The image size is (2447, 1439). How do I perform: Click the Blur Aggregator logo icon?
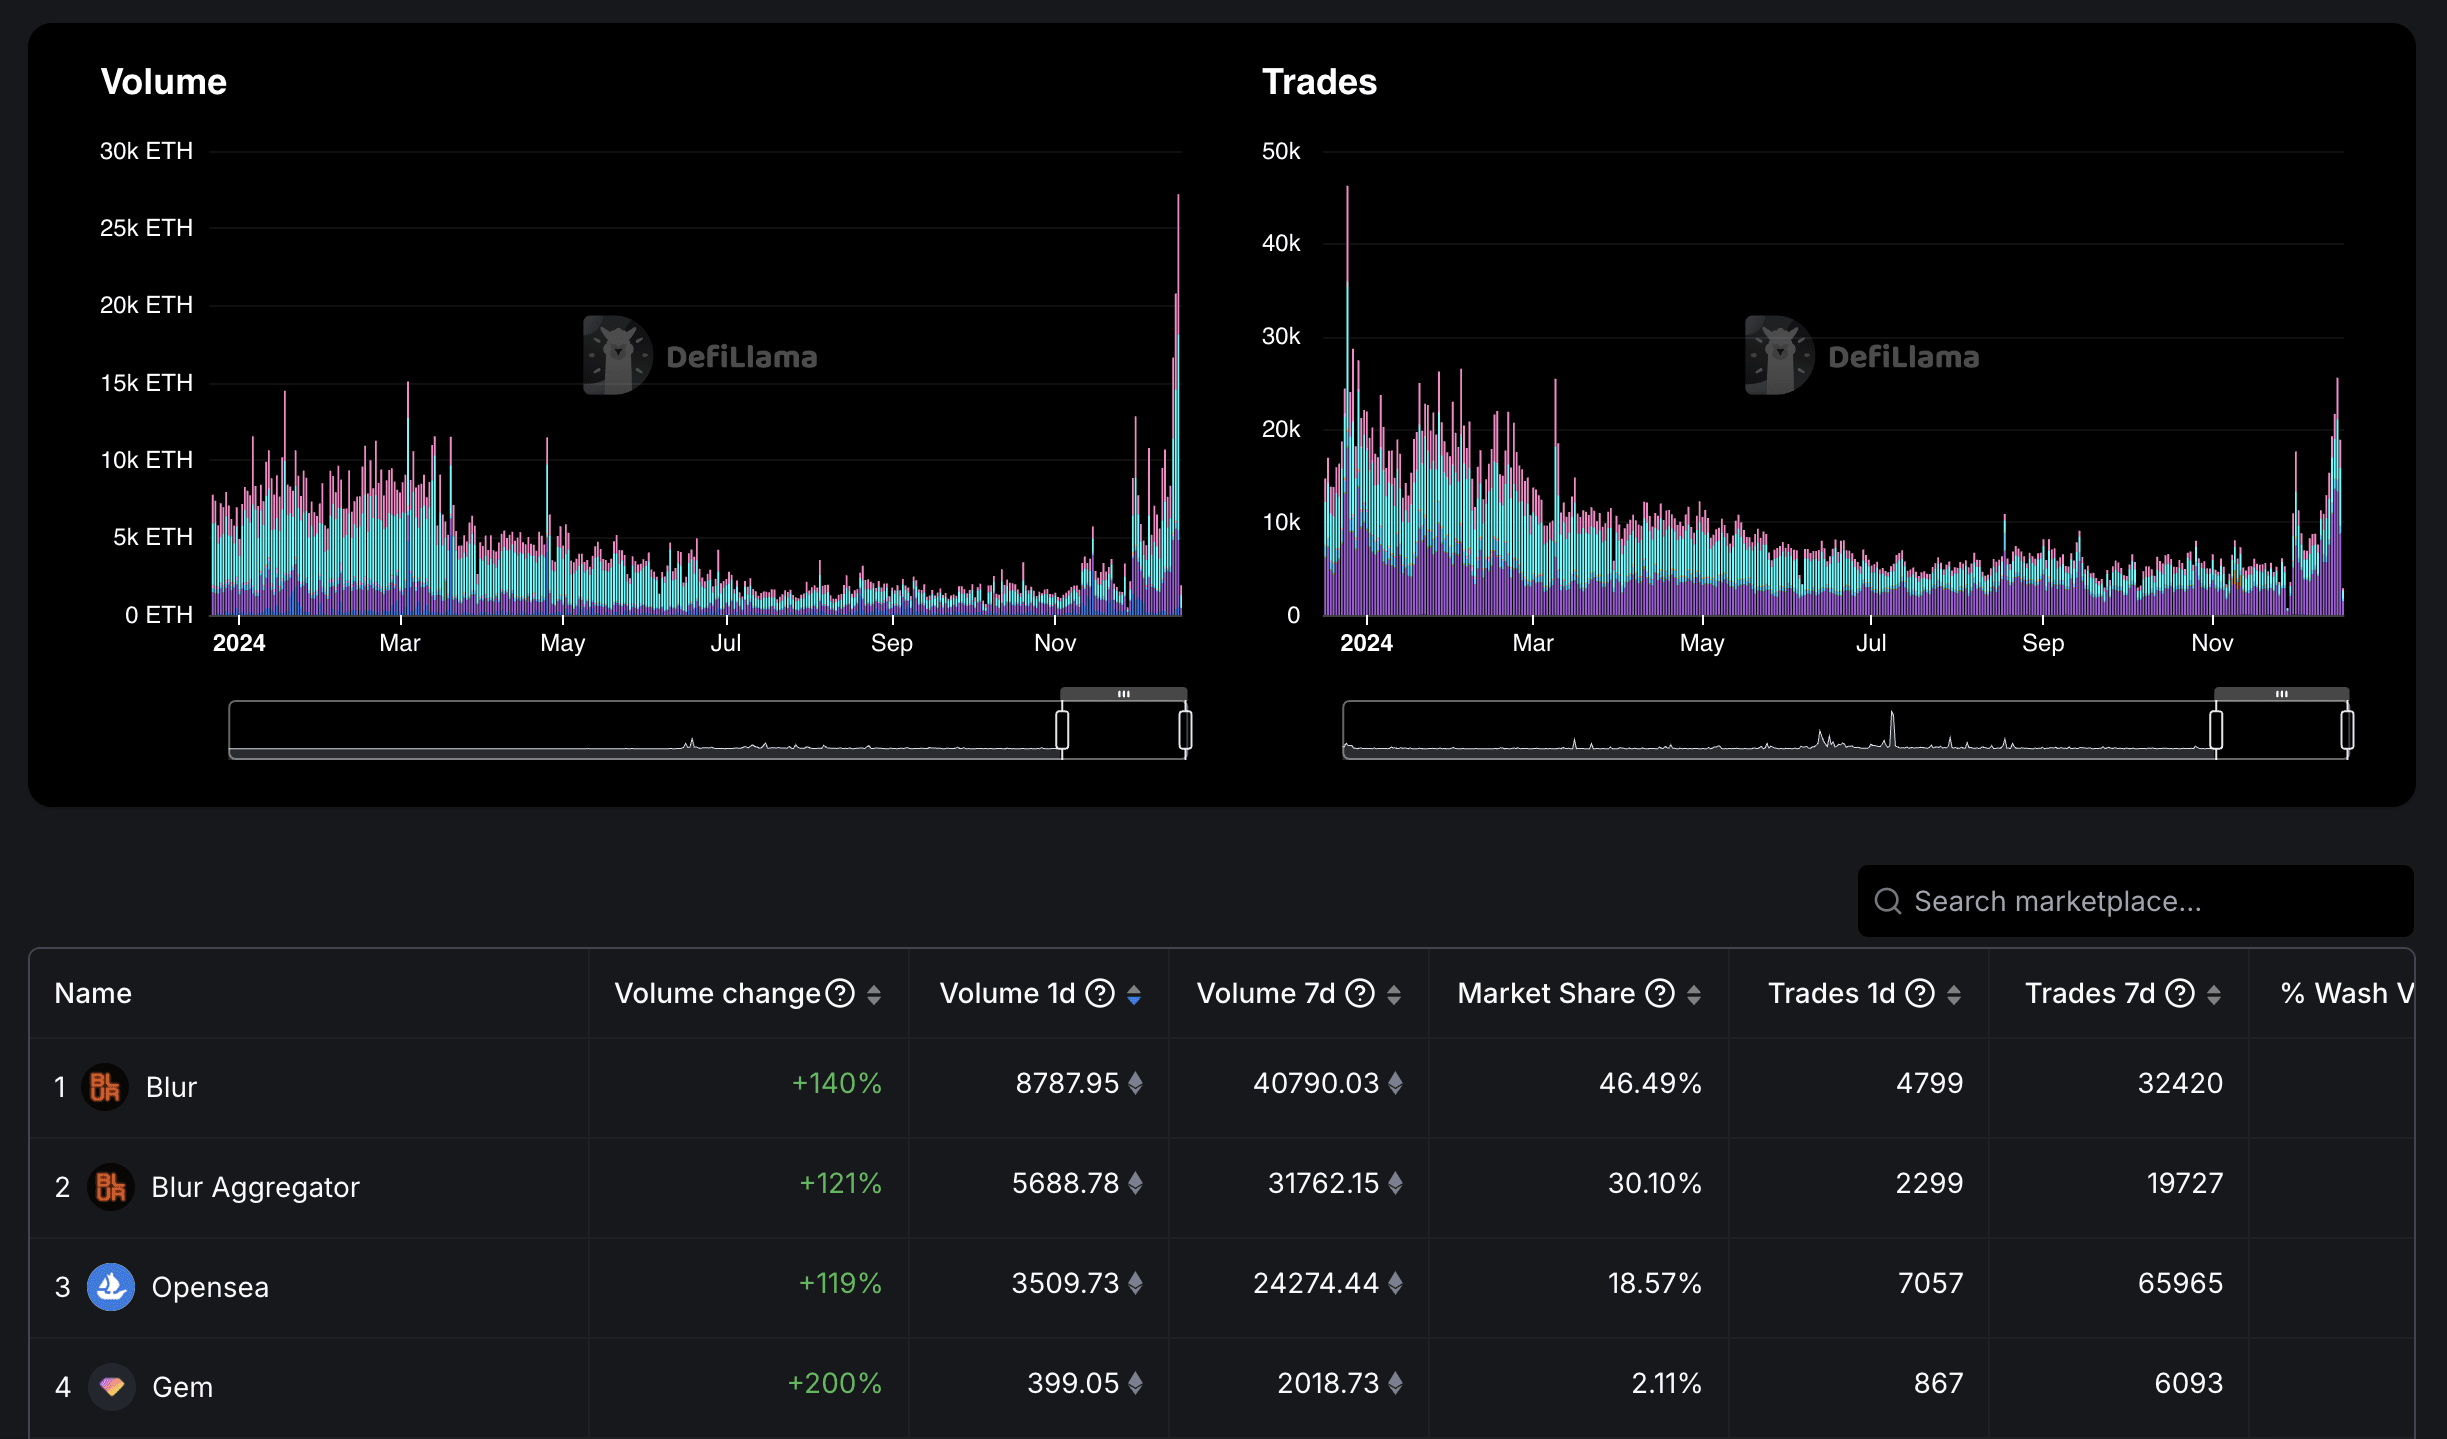[111, 1187]
